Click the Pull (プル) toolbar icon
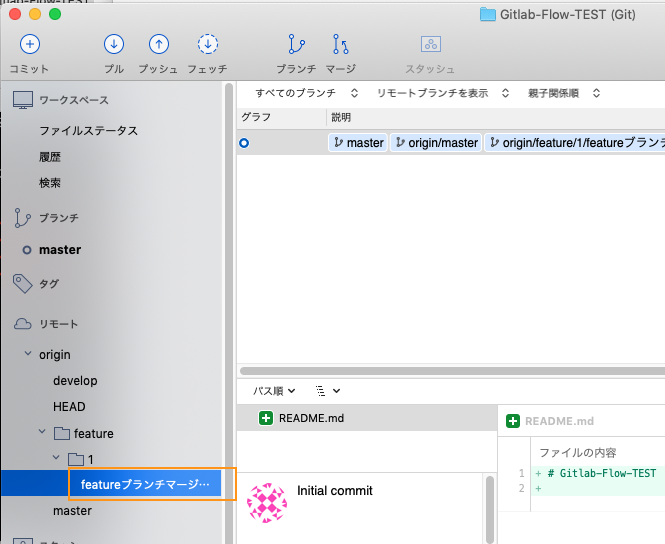The width and height of the screenshot is (665, 544). click(x=114, y=45)
